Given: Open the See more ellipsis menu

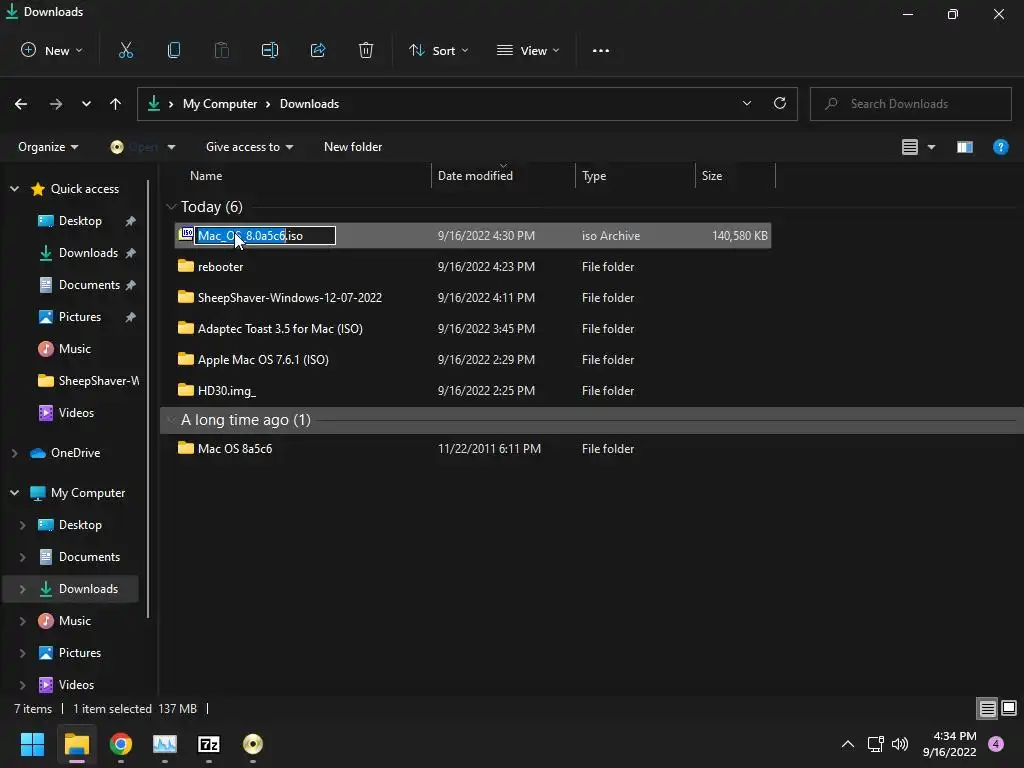Looking at the screenshot, I should (601, 50).
